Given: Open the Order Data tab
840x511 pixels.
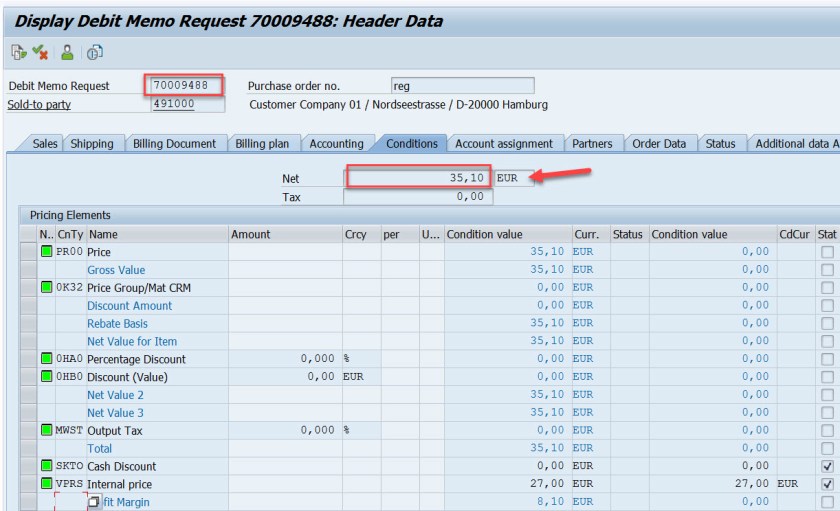Looking at the screenshot, I should tap(659, 144).
